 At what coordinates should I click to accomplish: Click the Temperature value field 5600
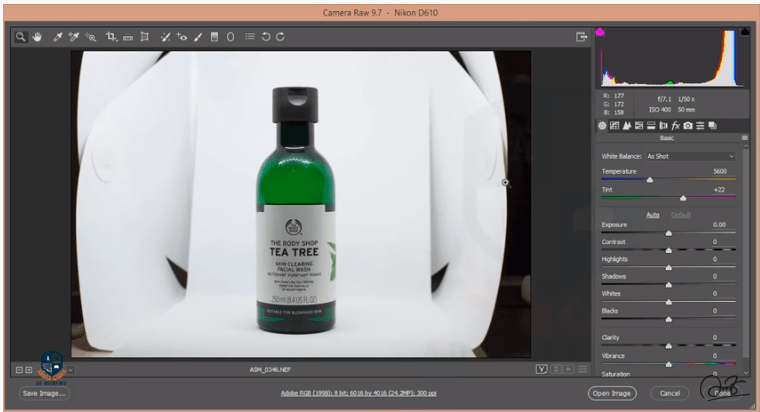[x=720, y=171]
